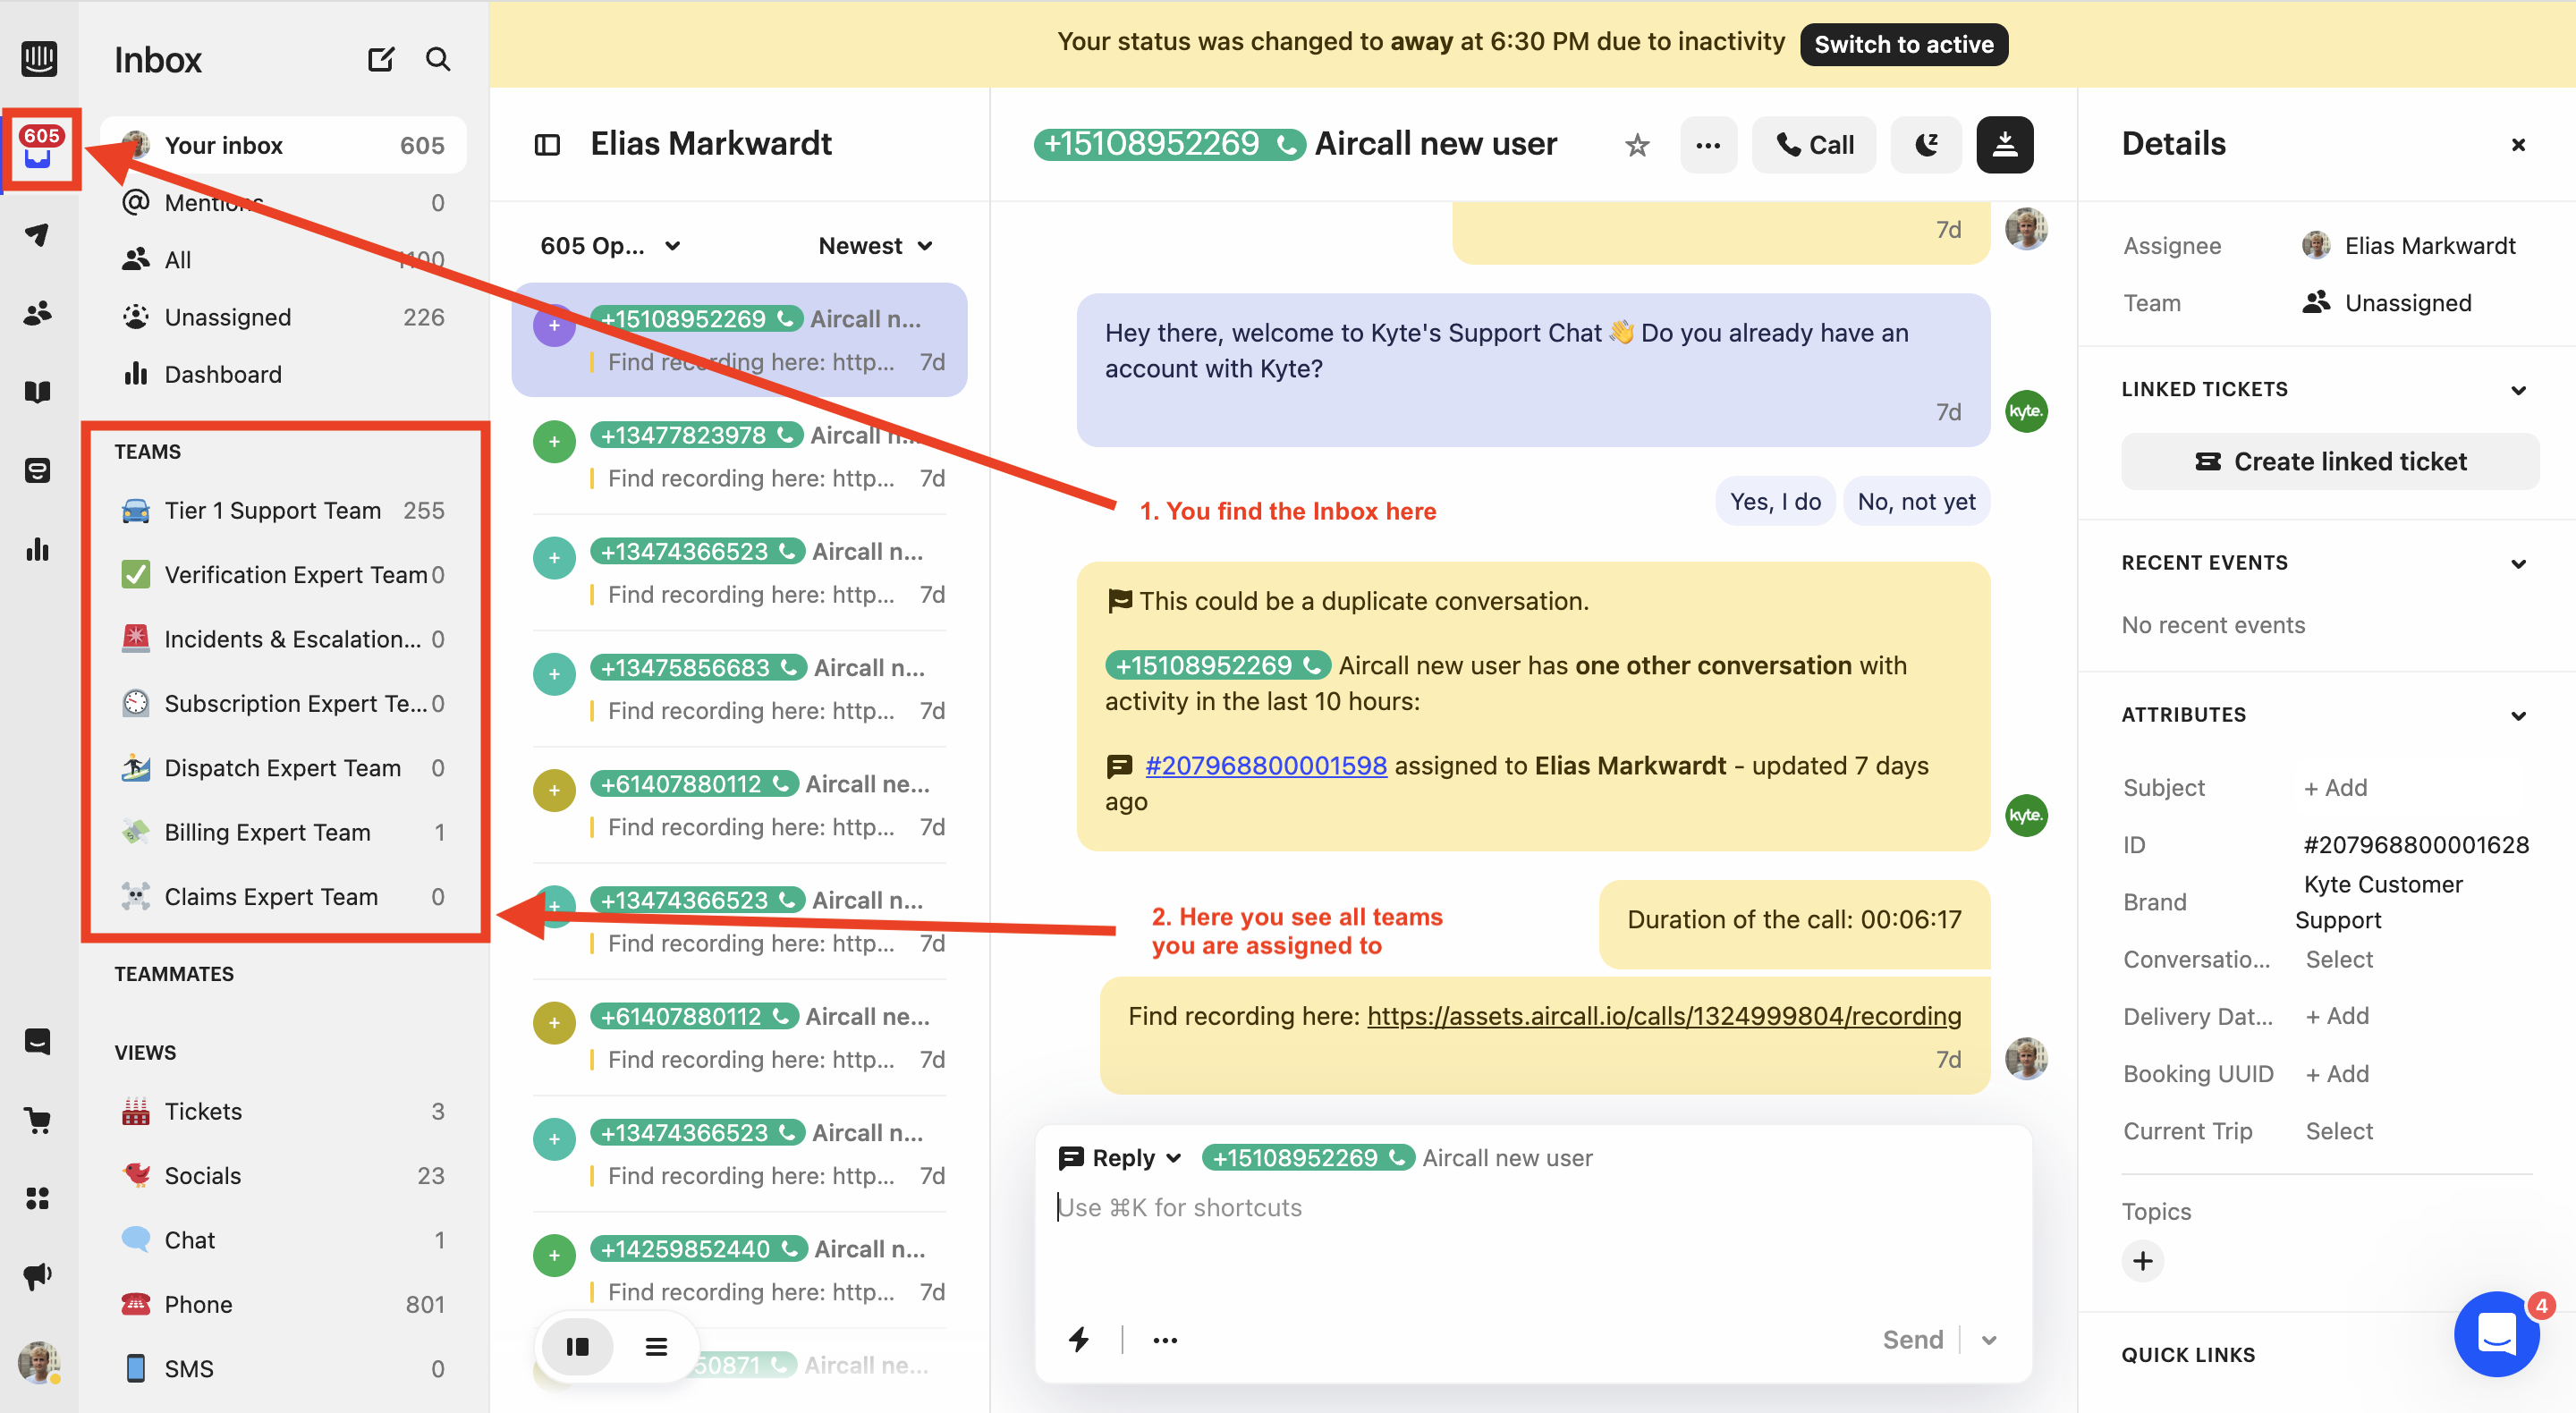Image resolution: width=2576 pixels, height=1413 pixels.
Task: Open the more options ellipsis in header
Action: pyautogui.click(x=1708, y=145)
